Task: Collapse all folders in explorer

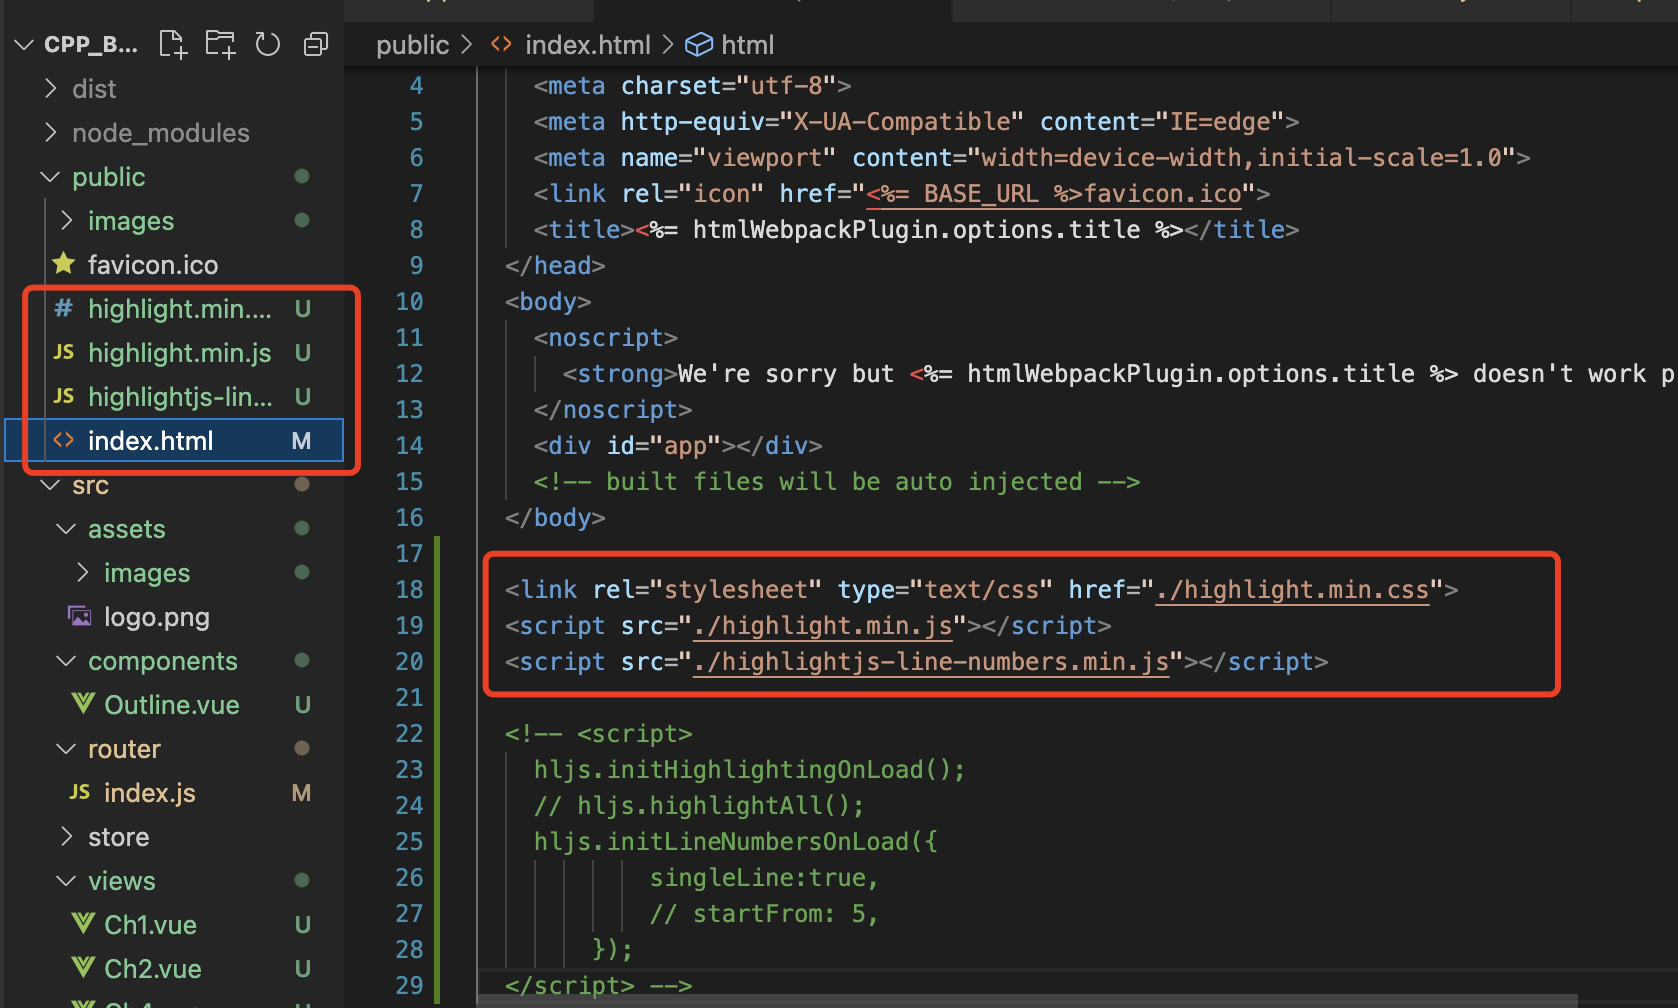Action: [316, 44]
